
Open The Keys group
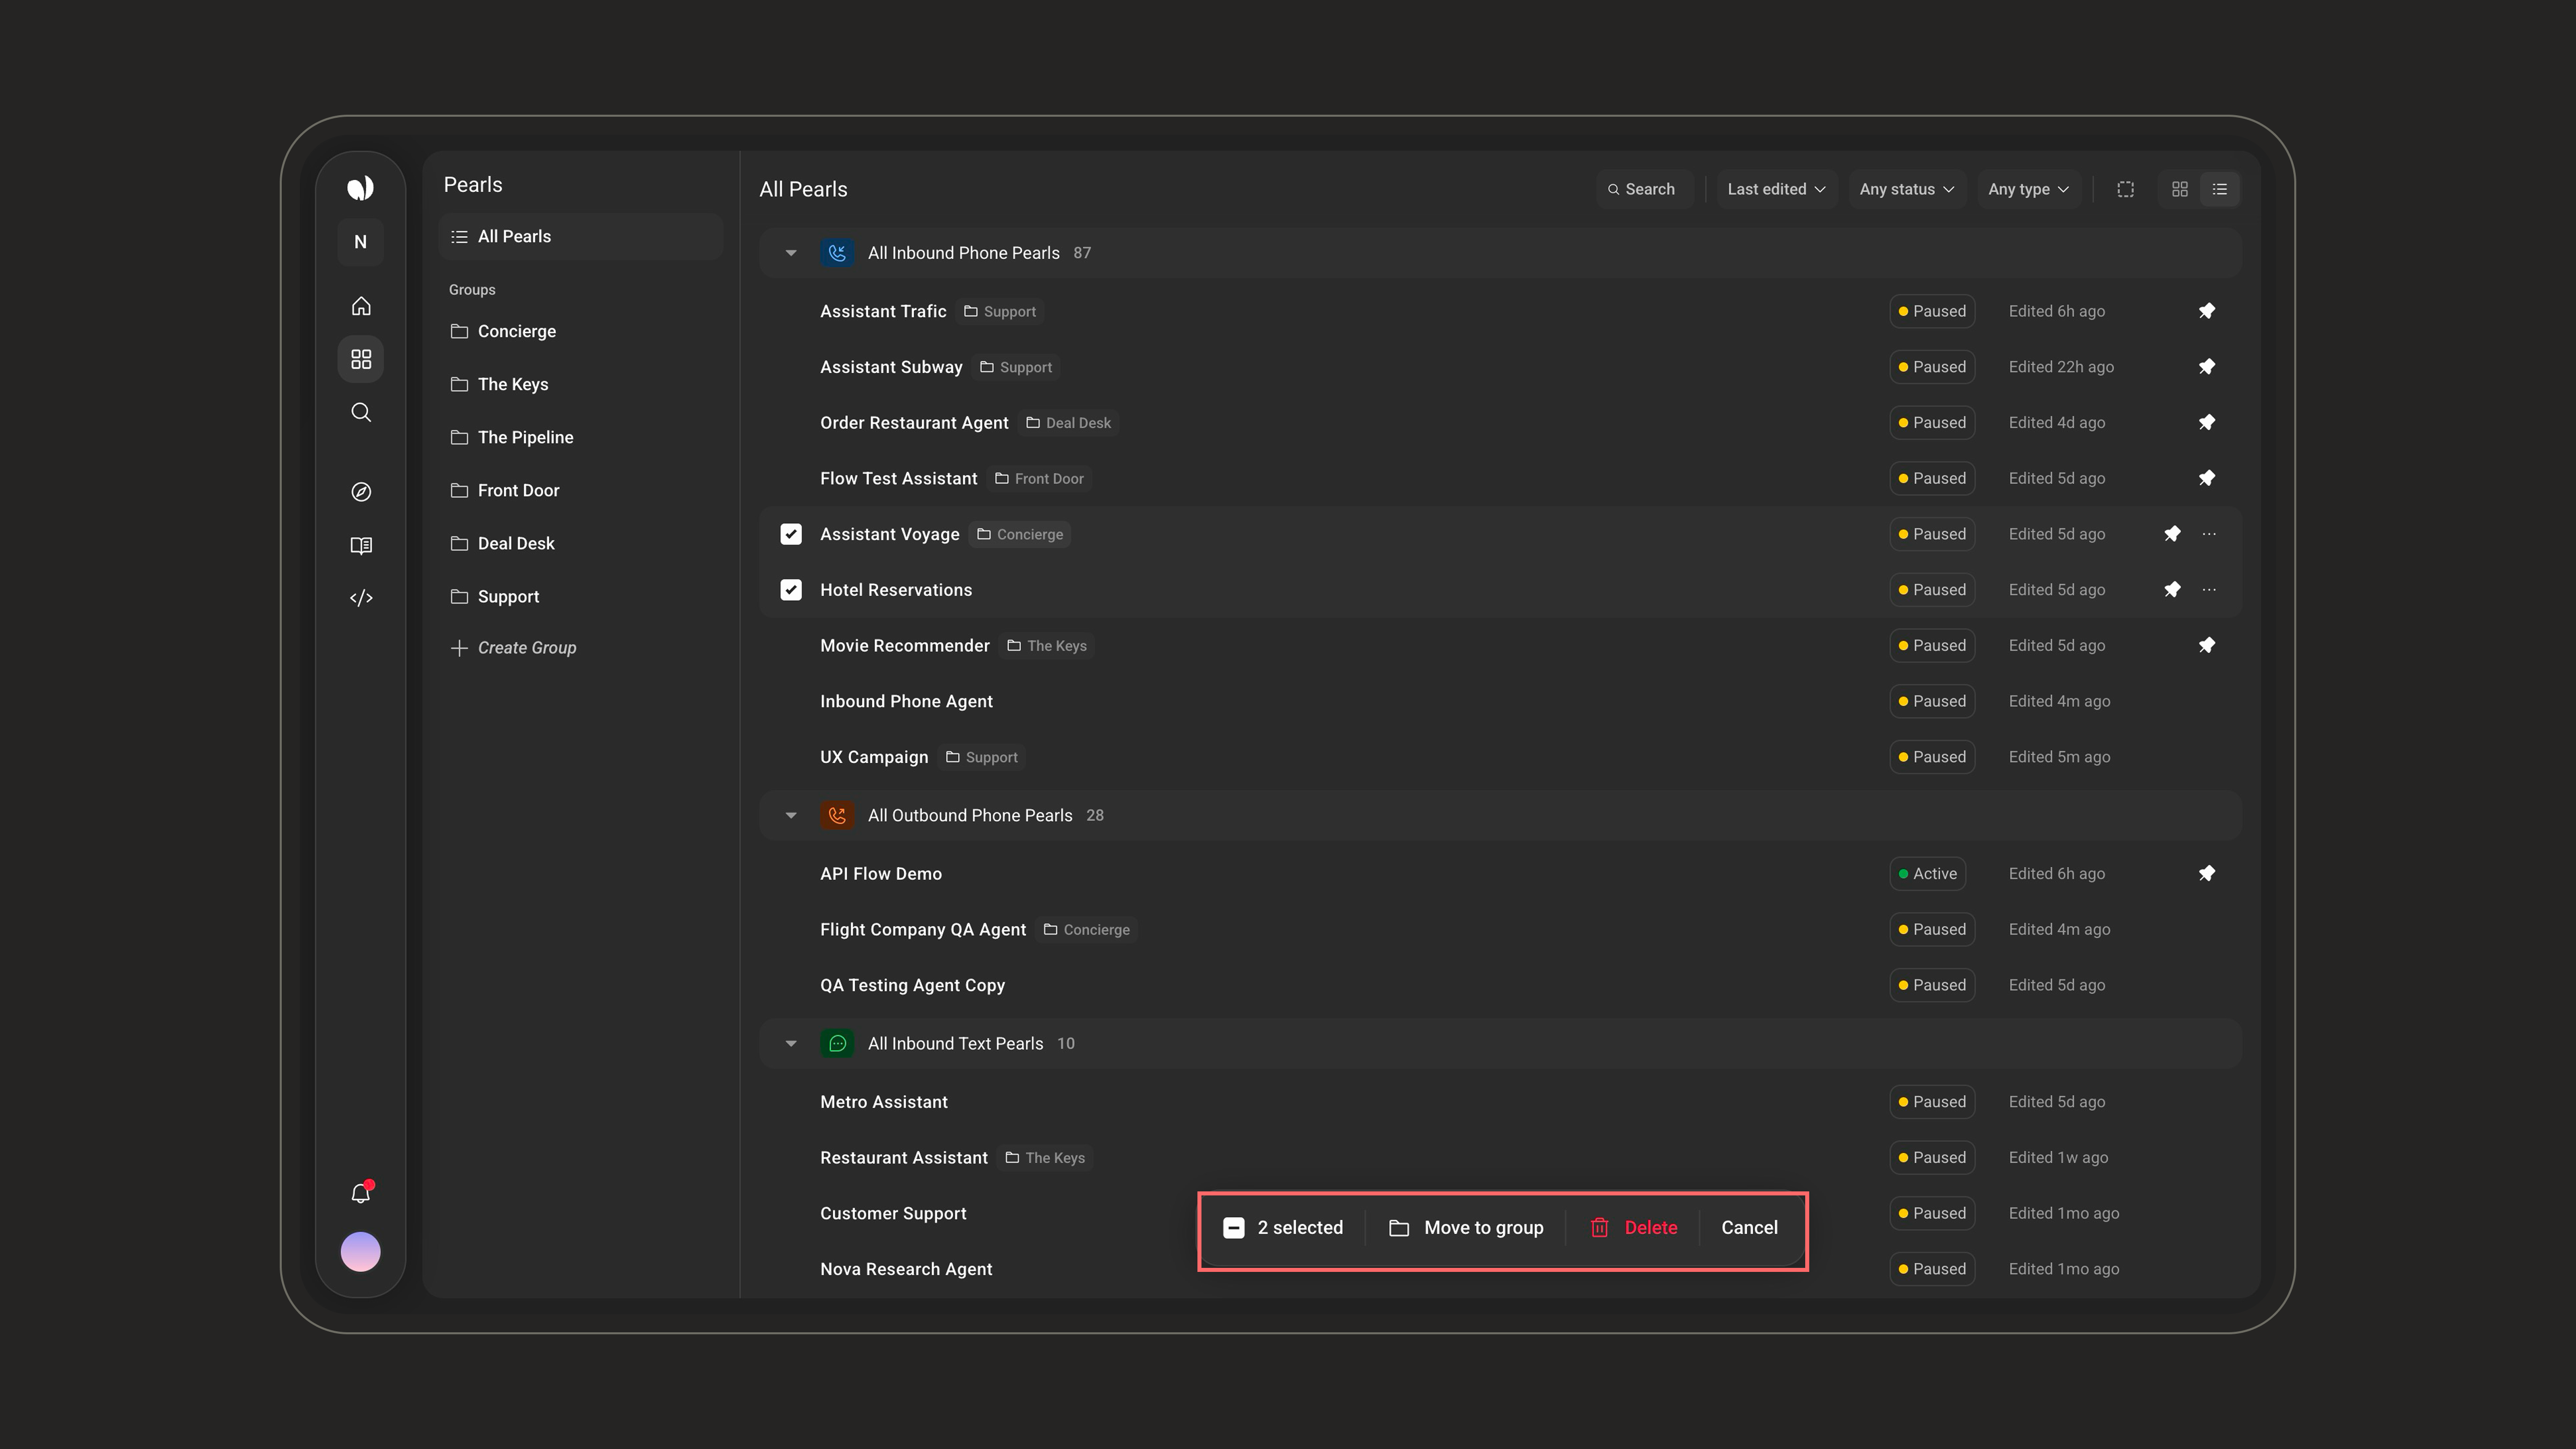[x=581, y=384]
